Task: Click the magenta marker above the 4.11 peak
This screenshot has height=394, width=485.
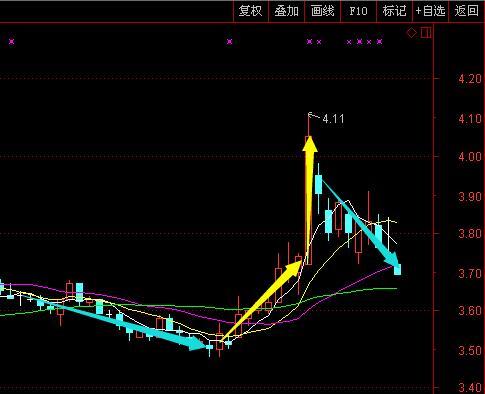Action: 309,42
